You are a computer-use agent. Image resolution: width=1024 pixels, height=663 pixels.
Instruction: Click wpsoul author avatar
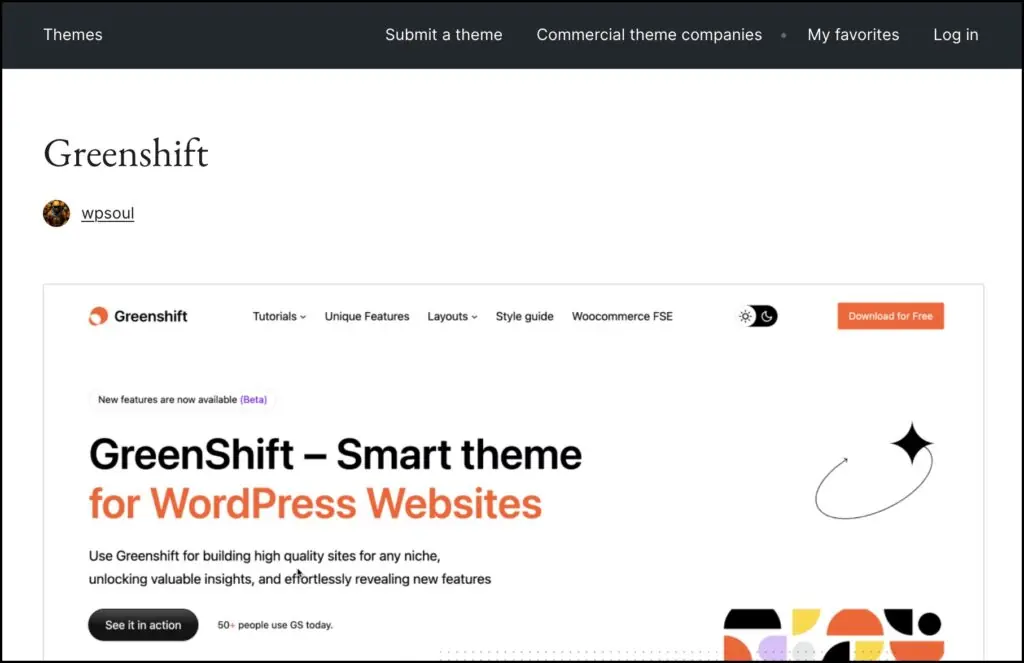click(57, 213)
